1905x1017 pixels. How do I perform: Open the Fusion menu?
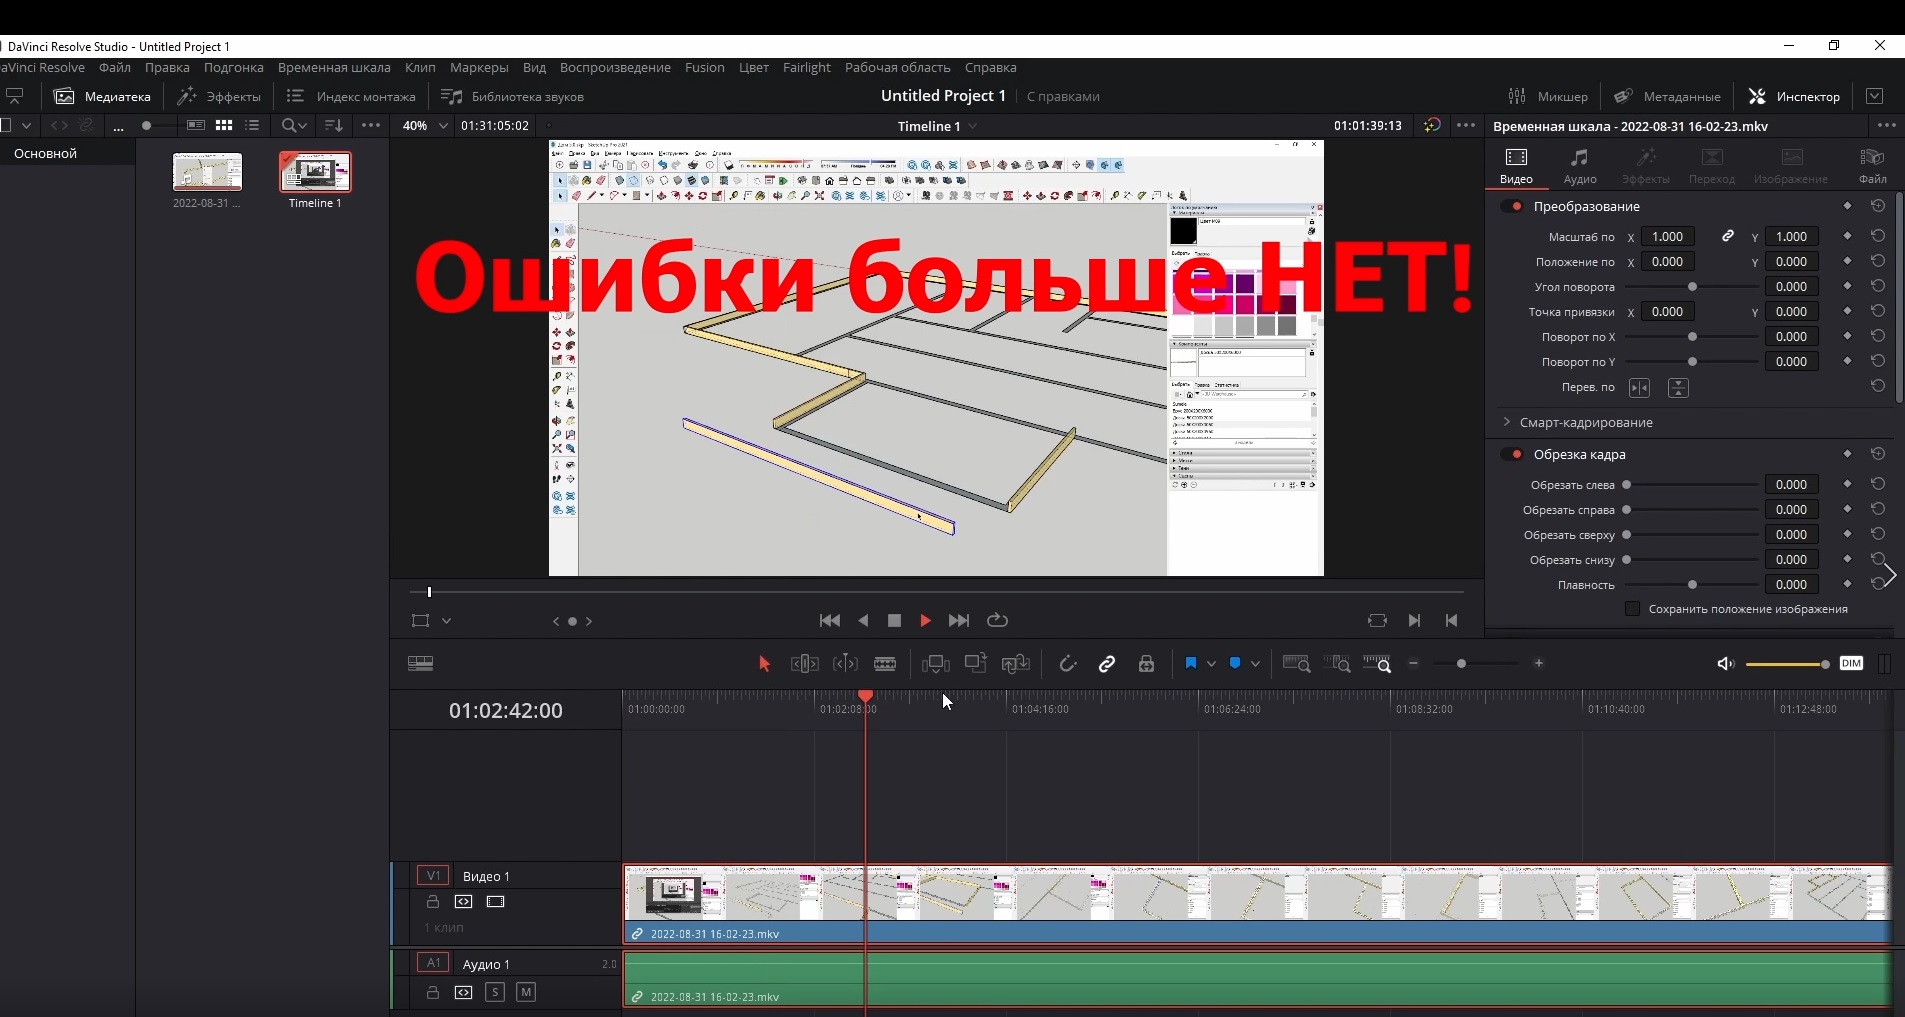point(705,68)
